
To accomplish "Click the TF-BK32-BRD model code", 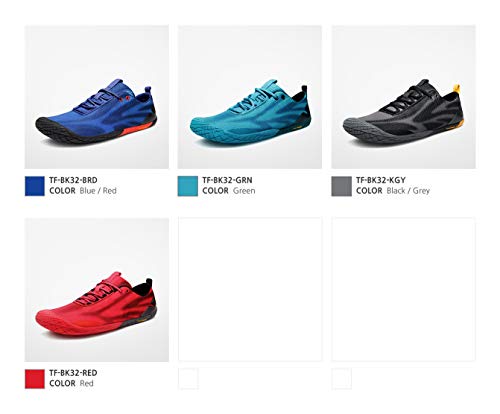I will [x=73, y=180].
